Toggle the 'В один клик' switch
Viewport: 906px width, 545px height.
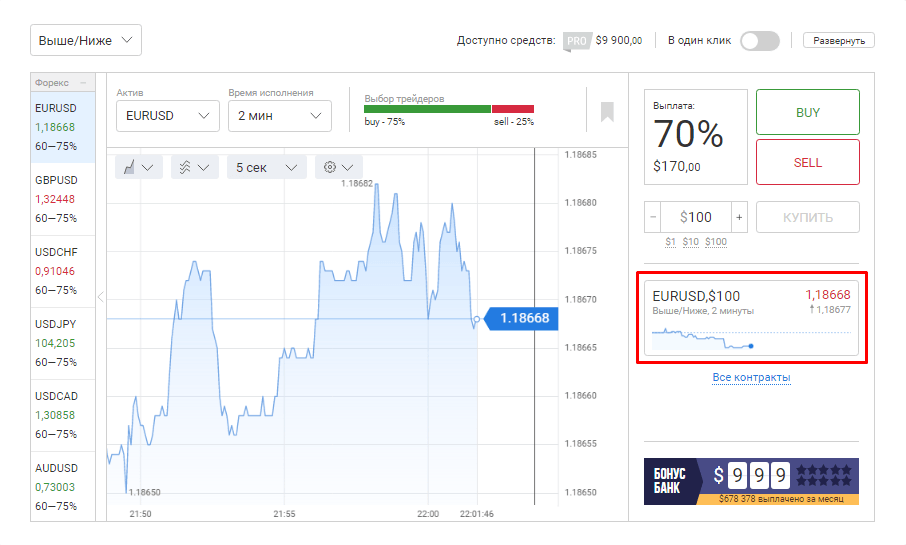click(x=759, y=41)
